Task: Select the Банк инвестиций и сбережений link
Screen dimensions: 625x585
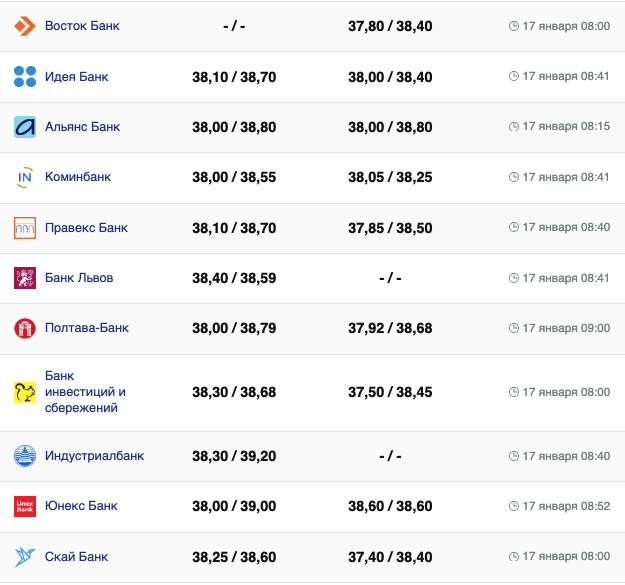Action: (x=85, y=392)
